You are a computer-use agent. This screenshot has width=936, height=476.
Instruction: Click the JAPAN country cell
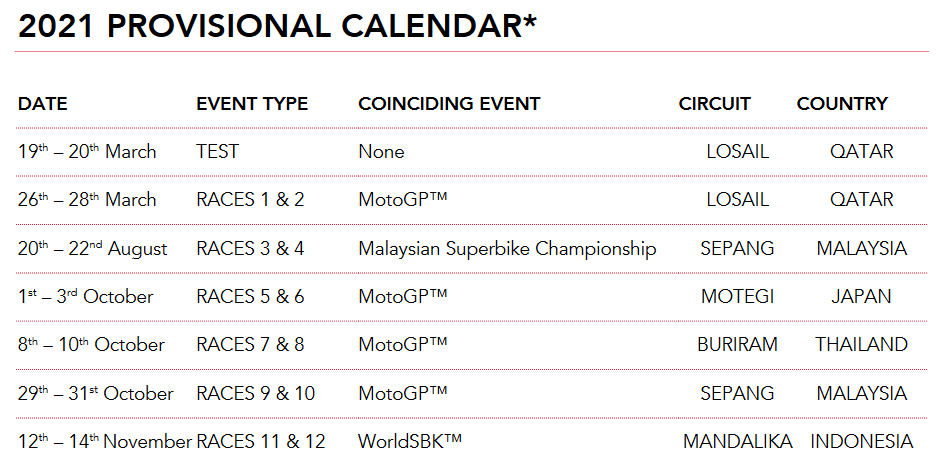(x=861, y=297)
